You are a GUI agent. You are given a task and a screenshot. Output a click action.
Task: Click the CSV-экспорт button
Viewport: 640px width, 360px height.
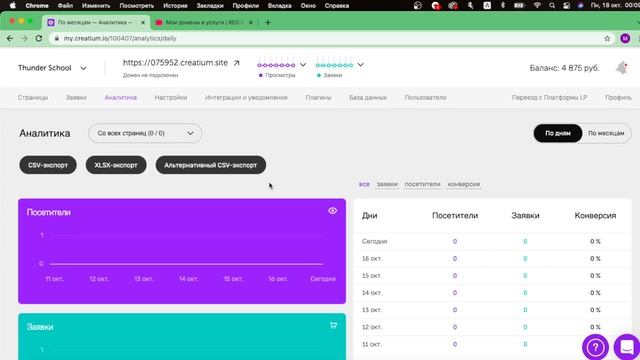pyautogui.click(x=48, y=165)
